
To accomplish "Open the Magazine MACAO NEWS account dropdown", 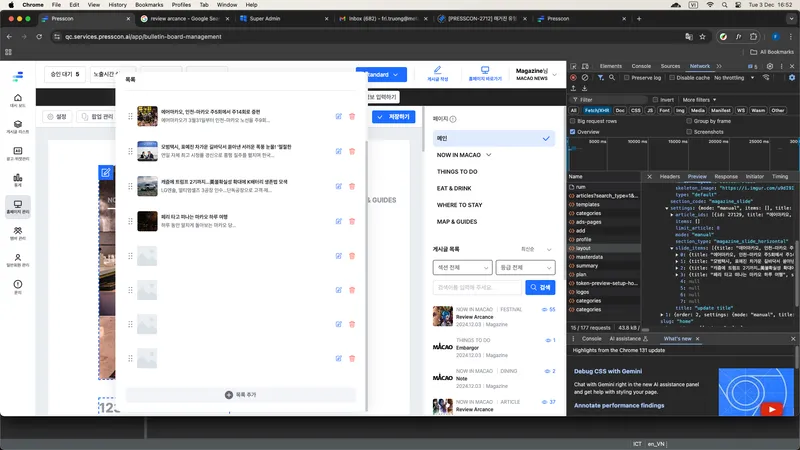I will [x=536, y=74].
